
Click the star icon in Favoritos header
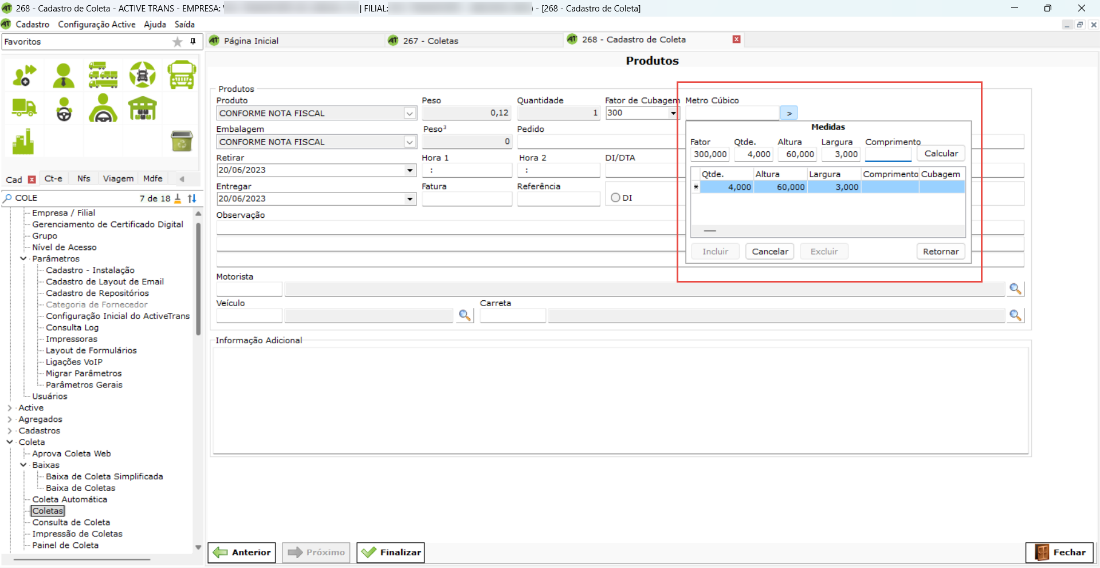coord(177,42)
